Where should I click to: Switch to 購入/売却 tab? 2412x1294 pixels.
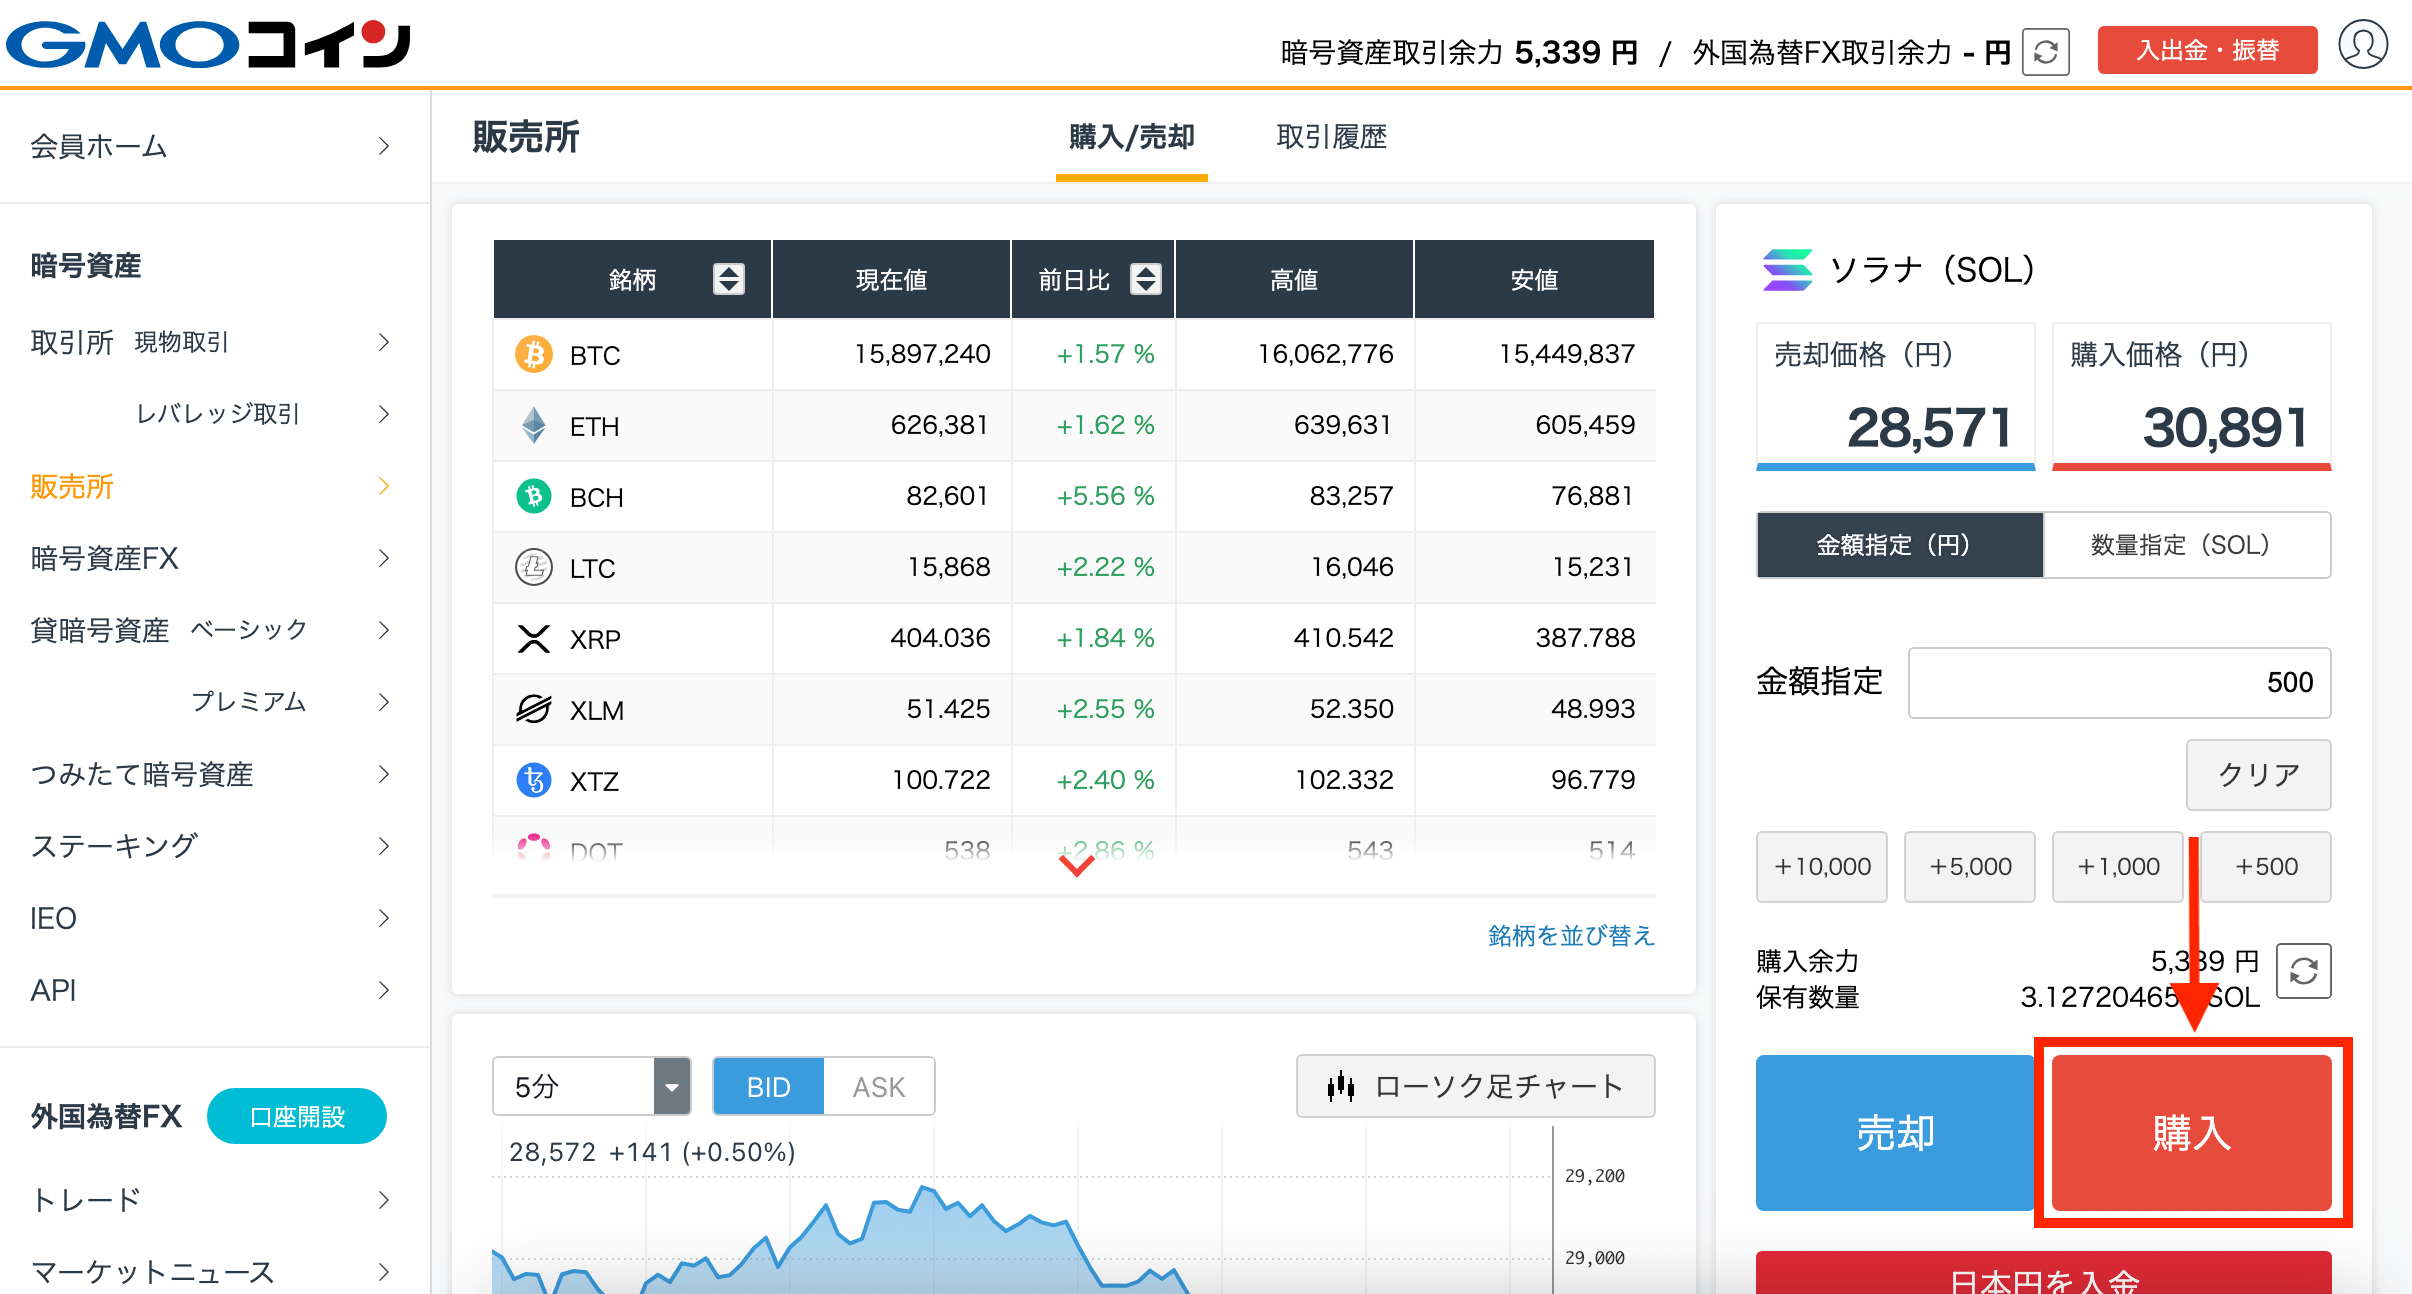pos(1132,138)
